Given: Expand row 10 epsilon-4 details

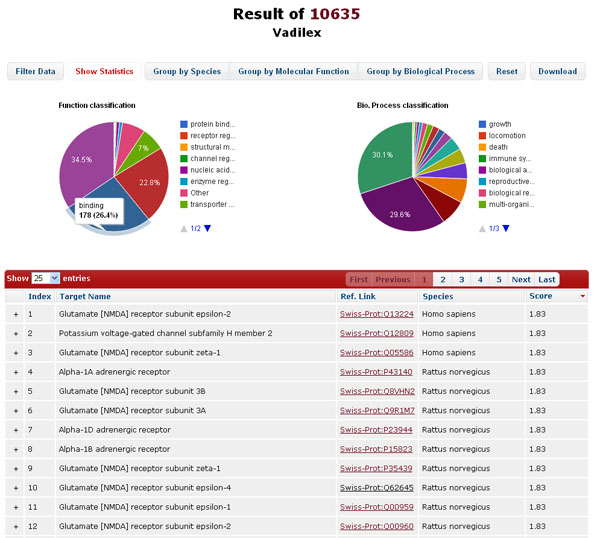Looking at the screenshot, I should (16, 488).
